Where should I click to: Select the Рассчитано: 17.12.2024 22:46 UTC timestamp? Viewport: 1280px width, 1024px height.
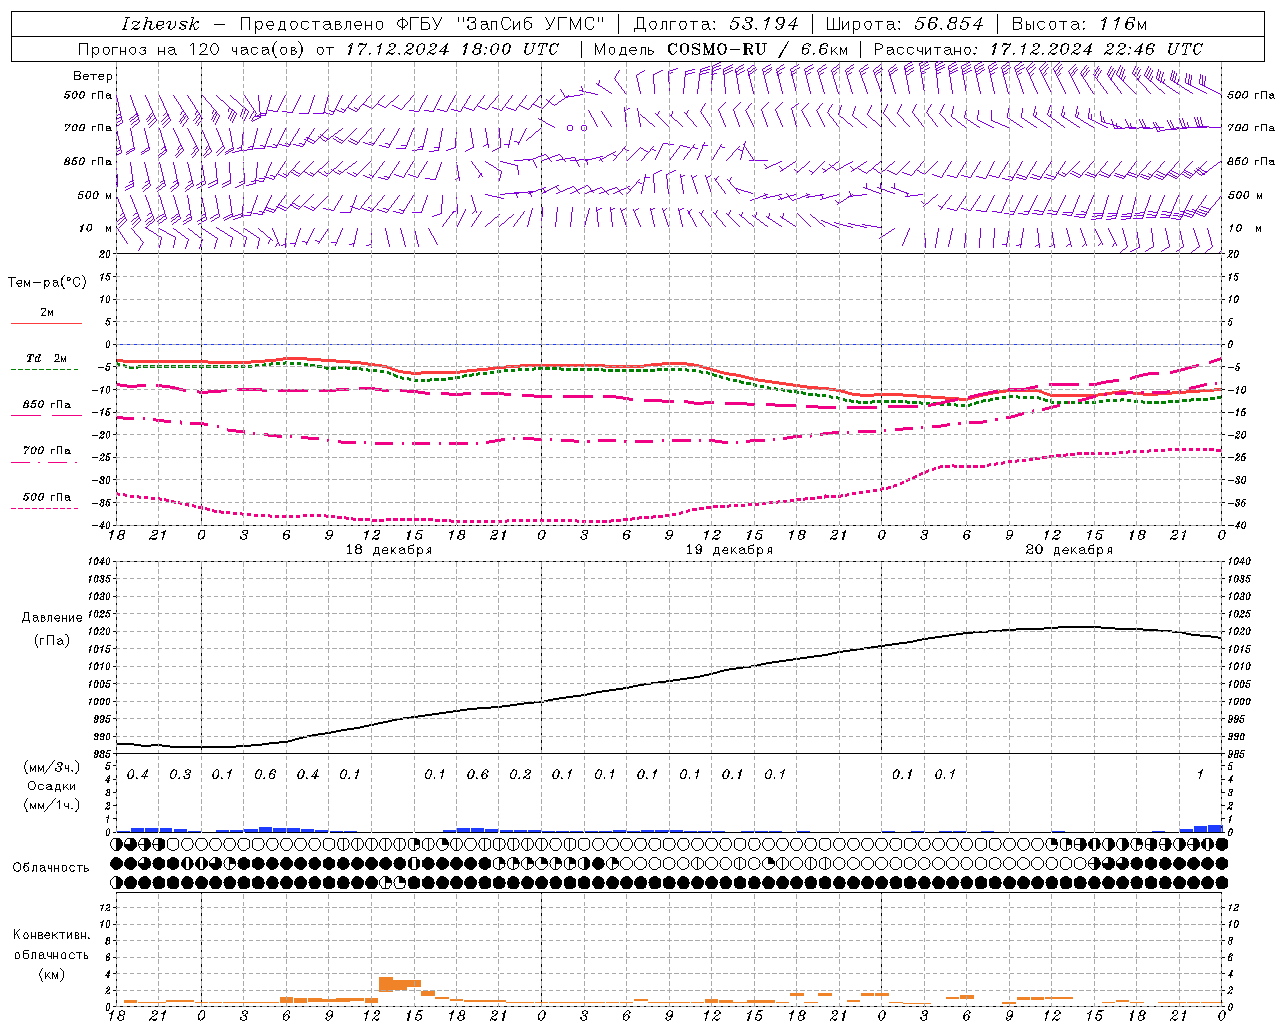[x=1038, y=49]
